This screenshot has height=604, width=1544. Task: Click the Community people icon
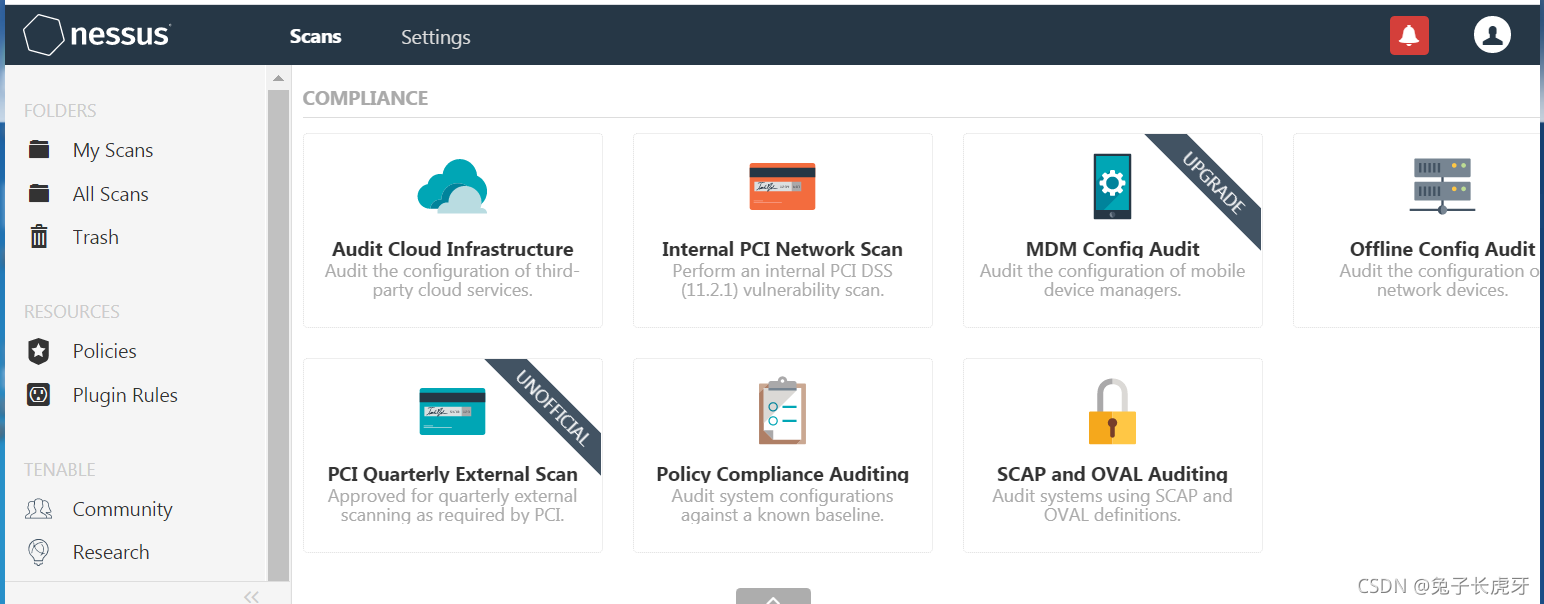click(39, 509)
